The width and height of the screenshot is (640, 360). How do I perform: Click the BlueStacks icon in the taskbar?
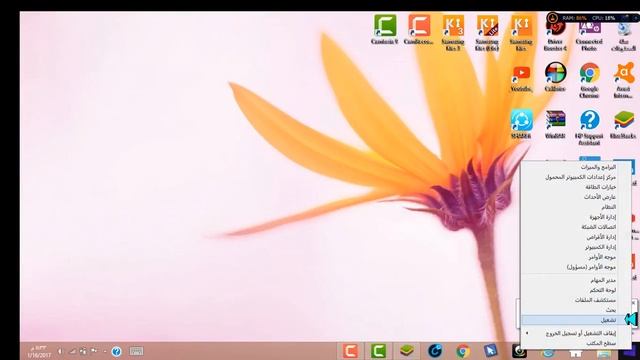(407, 351)
